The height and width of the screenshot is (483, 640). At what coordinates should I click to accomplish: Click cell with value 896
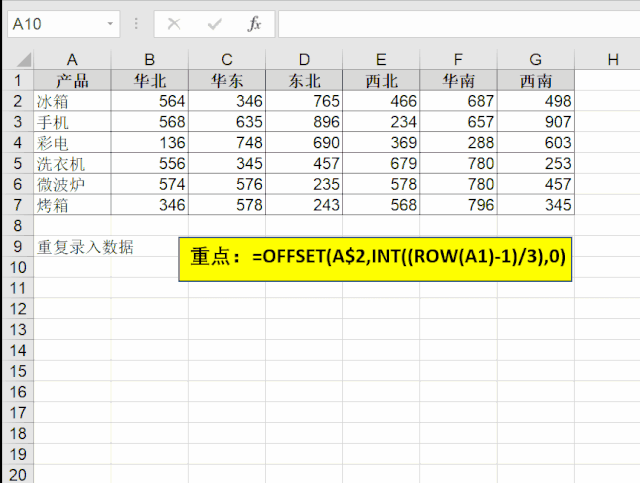pyautogui.click(x=304, y=122)
